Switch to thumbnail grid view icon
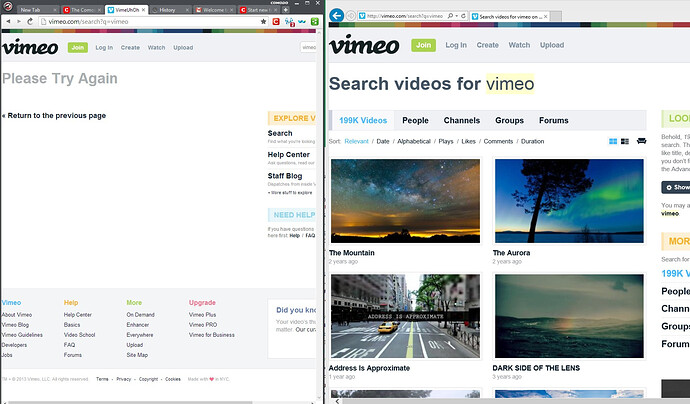 [613, 141]
